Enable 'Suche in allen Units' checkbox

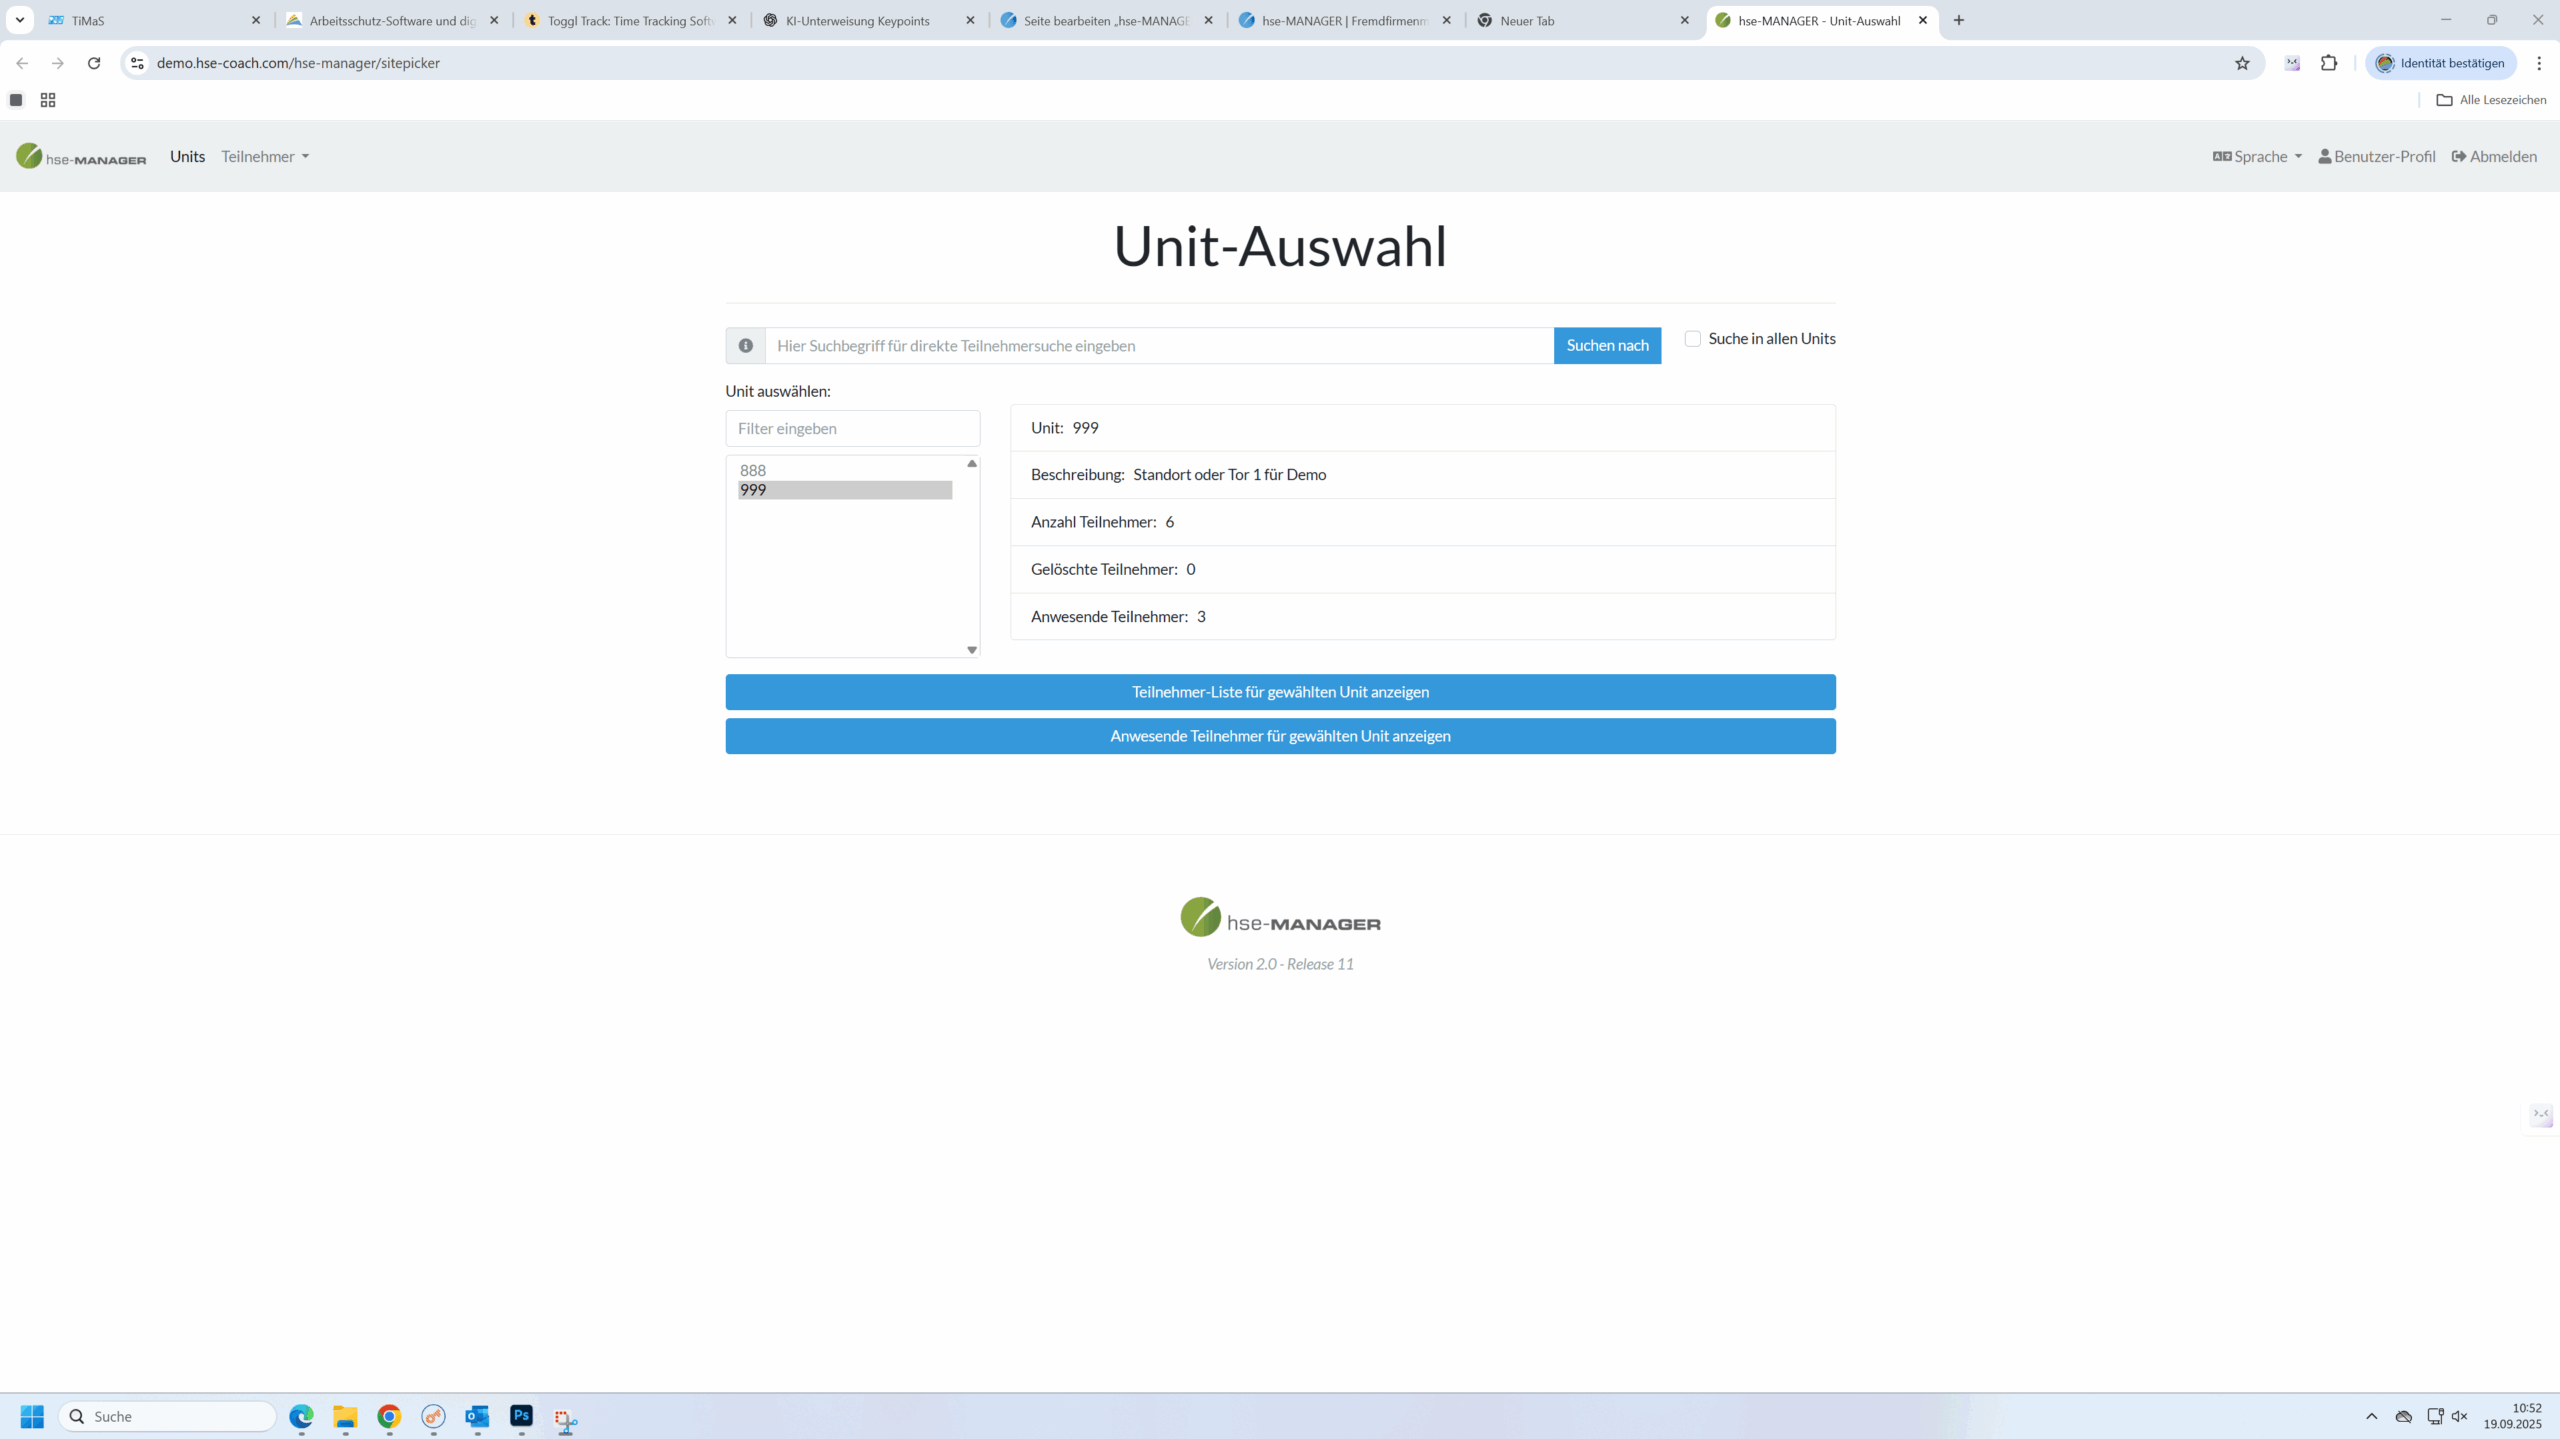point(1693,339)
